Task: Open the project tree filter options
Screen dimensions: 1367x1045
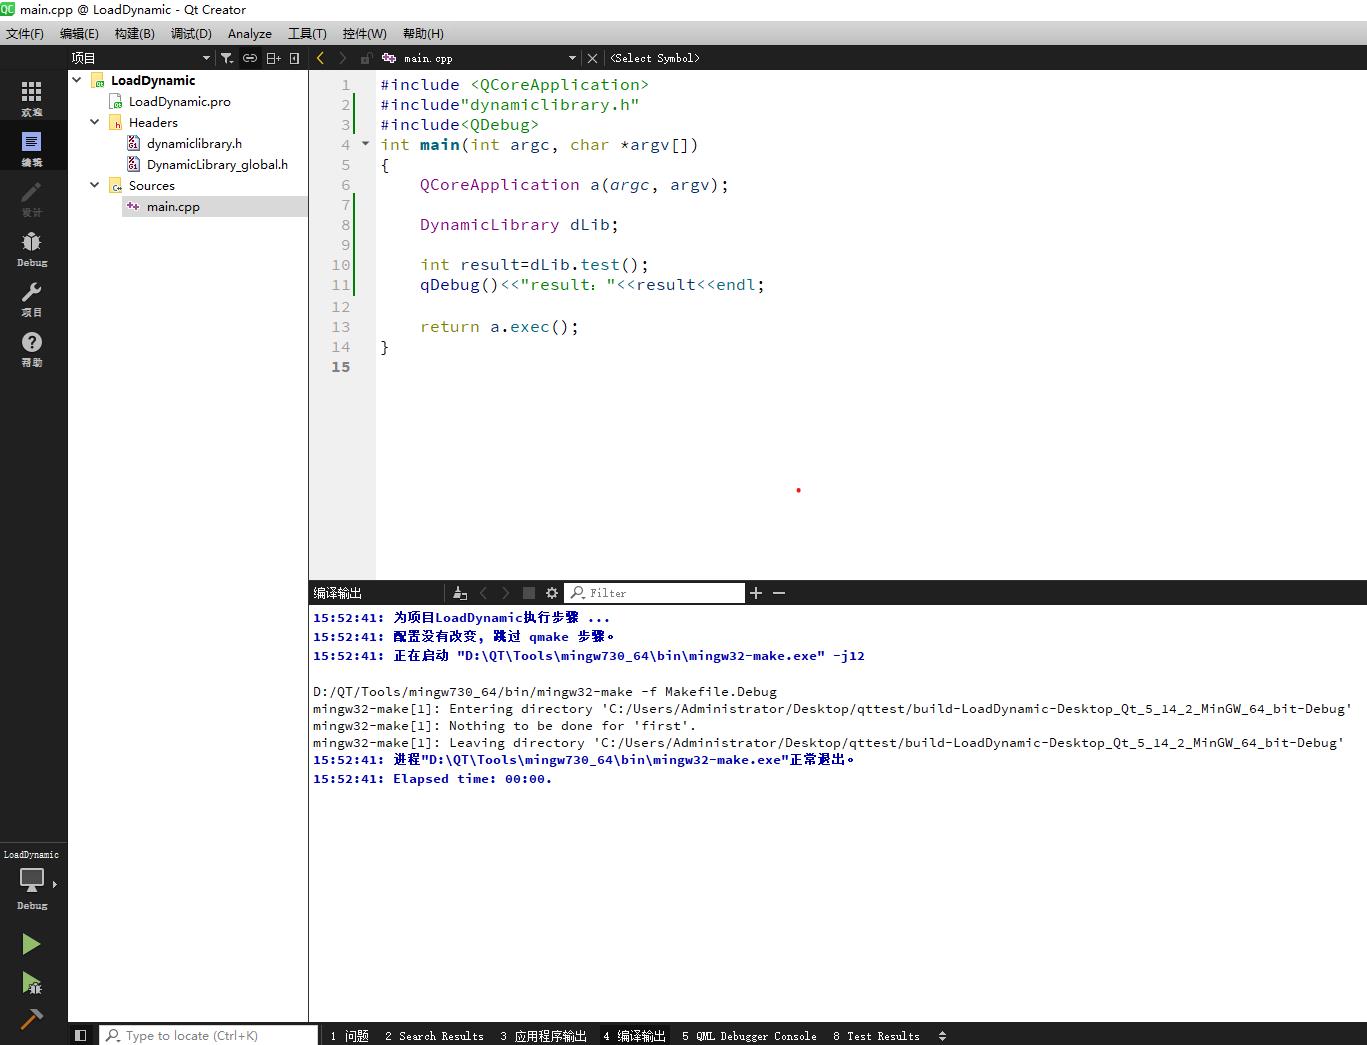Action: 227,58
